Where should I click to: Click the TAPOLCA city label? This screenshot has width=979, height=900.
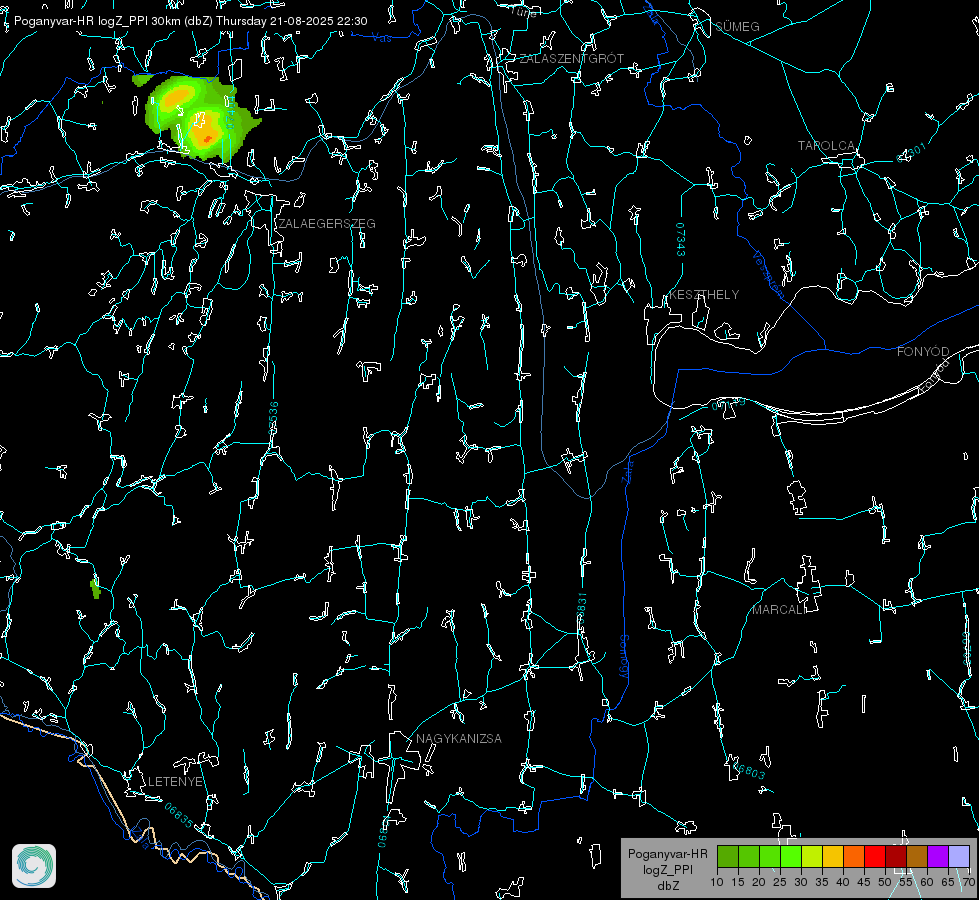[827, 146]
